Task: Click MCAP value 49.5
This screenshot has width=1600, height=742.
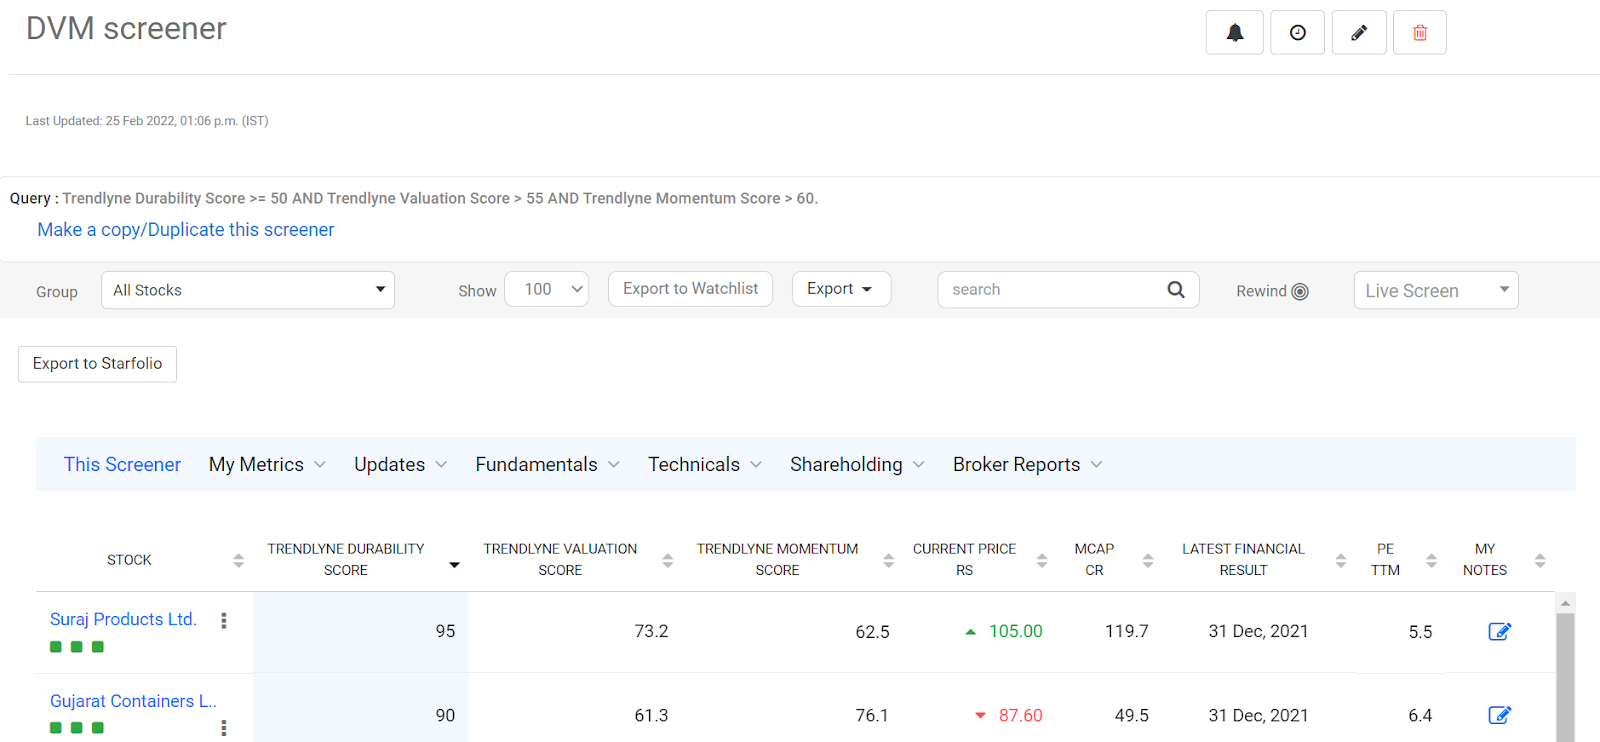Action: click(x=1132, y=715)
